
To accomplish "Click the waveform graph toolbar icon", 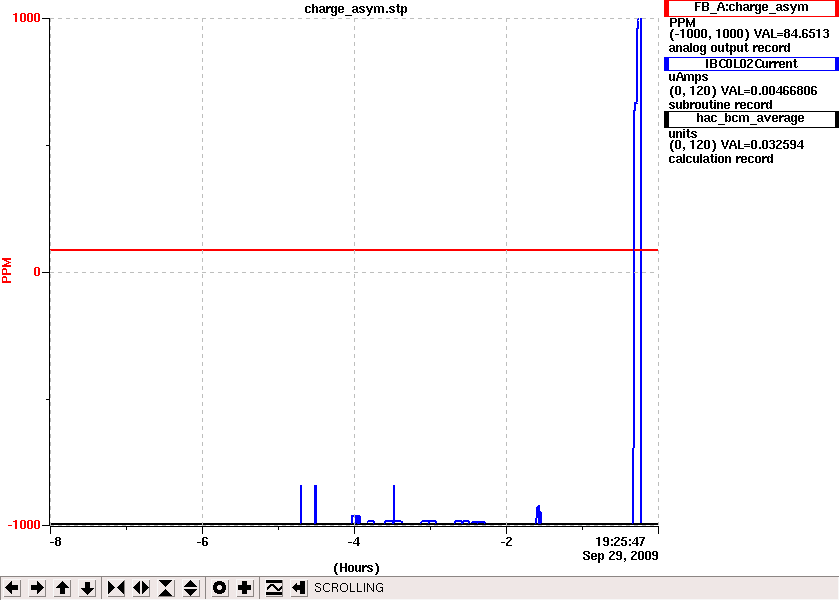I will click(x=274, y=588).
